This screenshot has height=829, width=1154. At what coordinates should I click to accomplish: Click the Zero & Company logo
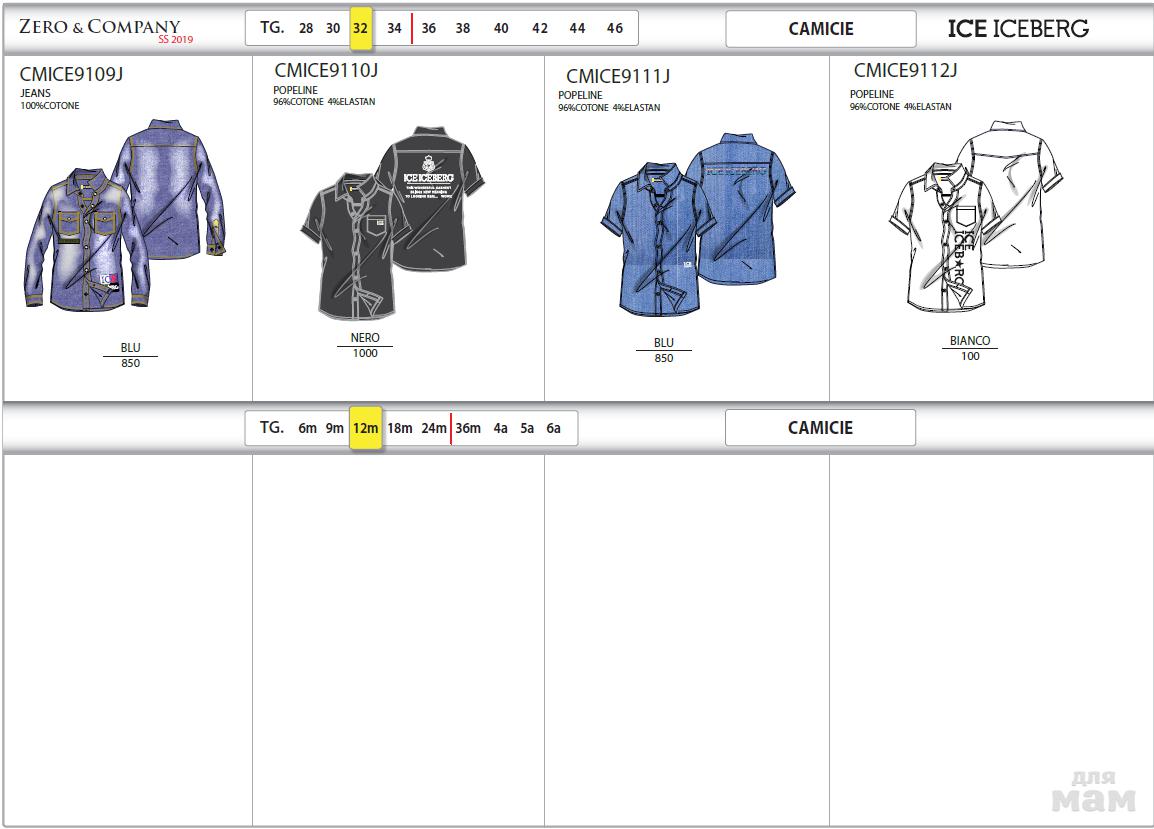pos(105,29)
